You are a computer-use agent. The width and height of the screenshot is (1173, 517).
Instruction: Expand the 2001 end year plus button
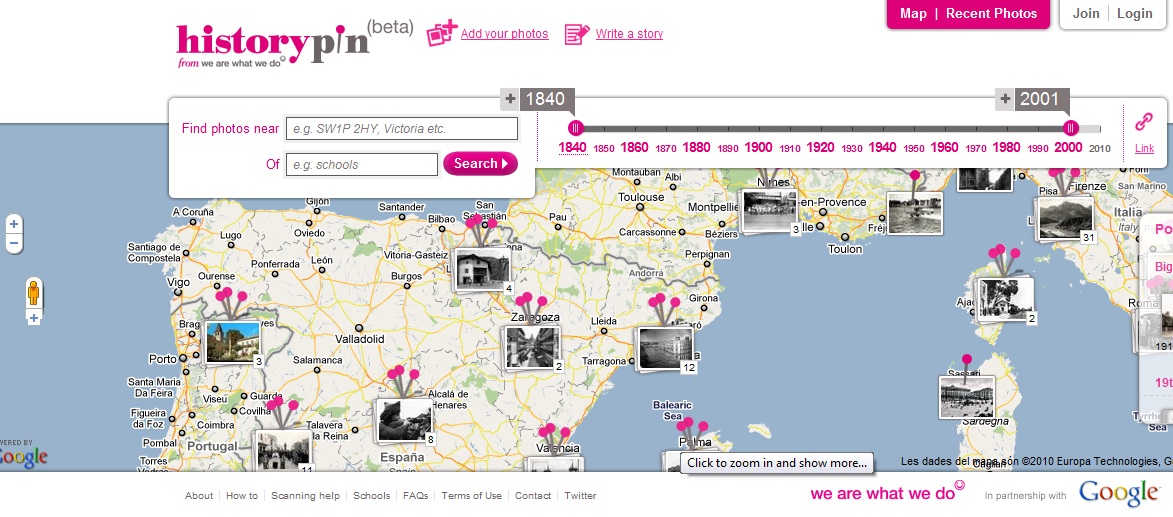(x=1005, y=99)
